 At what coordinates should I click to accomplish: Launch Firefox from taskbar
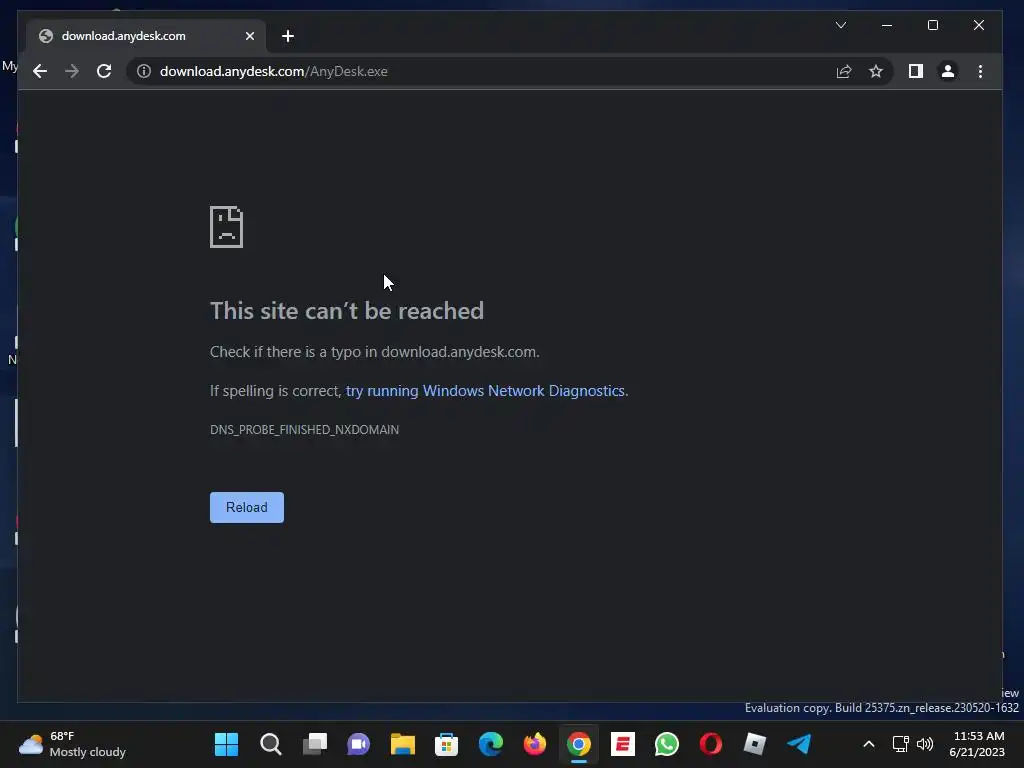tap(535, 744)
